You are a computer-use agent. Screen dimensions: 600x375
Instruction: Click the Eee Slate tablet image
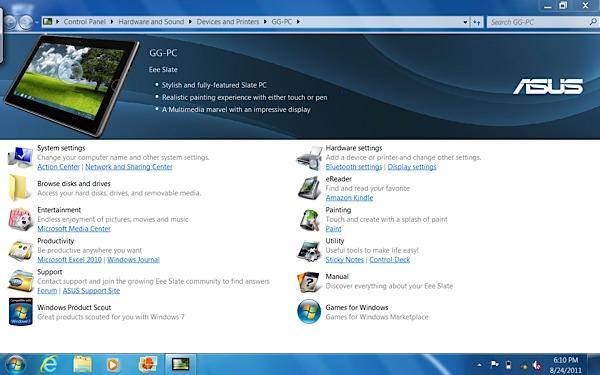tap(71, 85)
